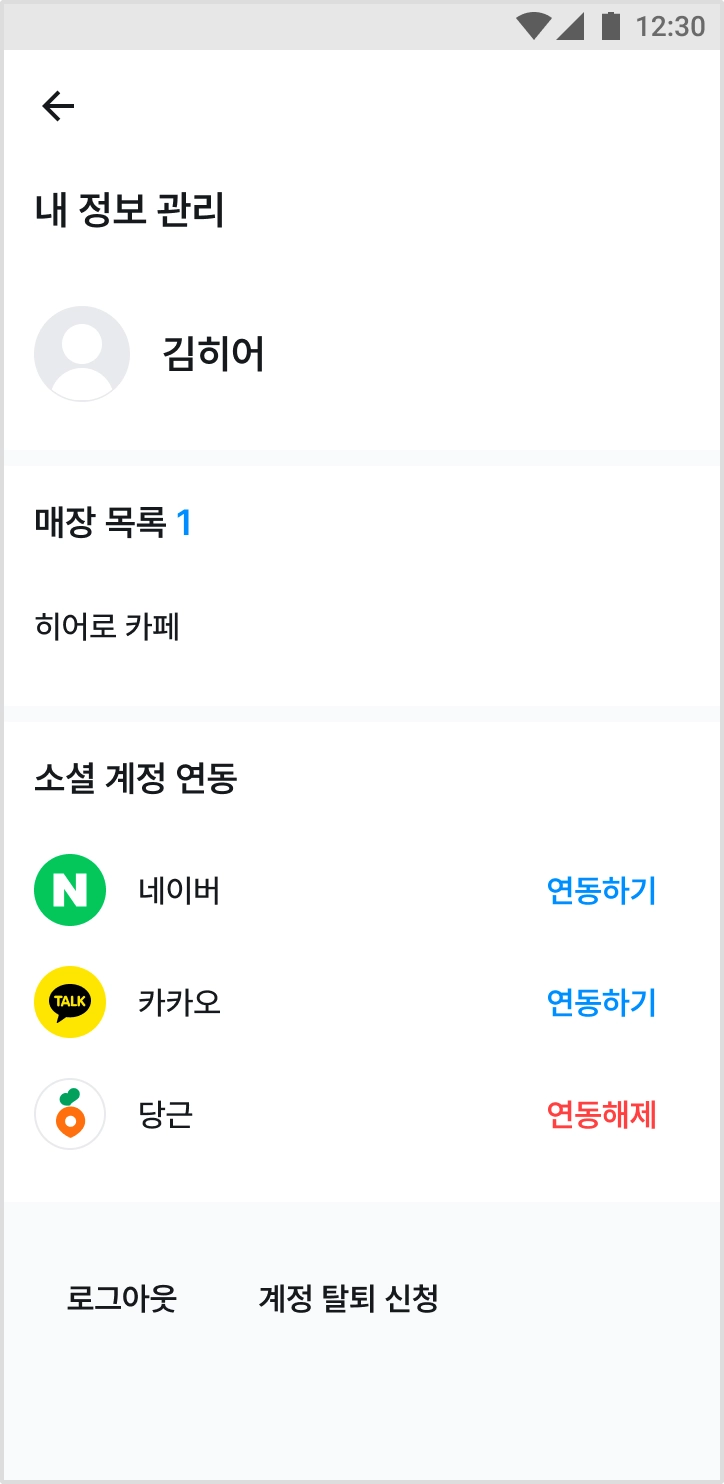Unlink Danggeun account with 연동해제

point(601,1114)
